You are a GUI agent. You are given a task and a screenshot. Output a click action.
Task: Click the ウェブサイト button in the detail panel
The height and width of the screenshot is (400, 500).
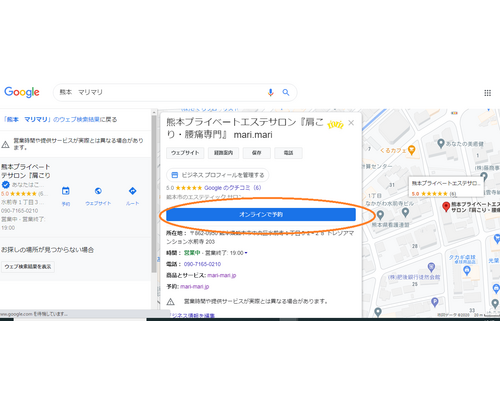pos(185,153)
